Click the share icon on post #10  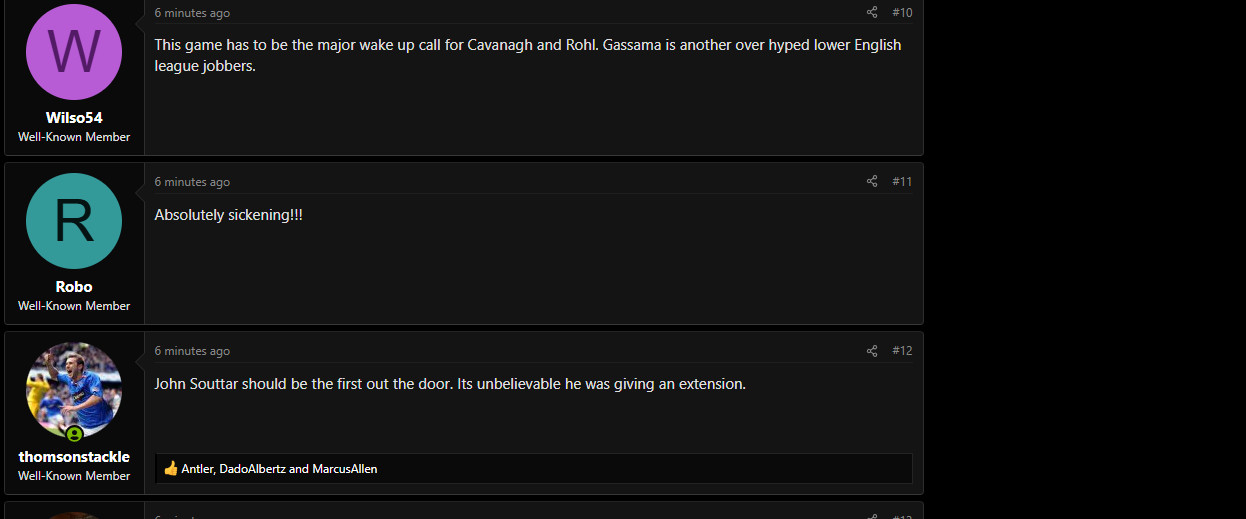coord(872,13)
